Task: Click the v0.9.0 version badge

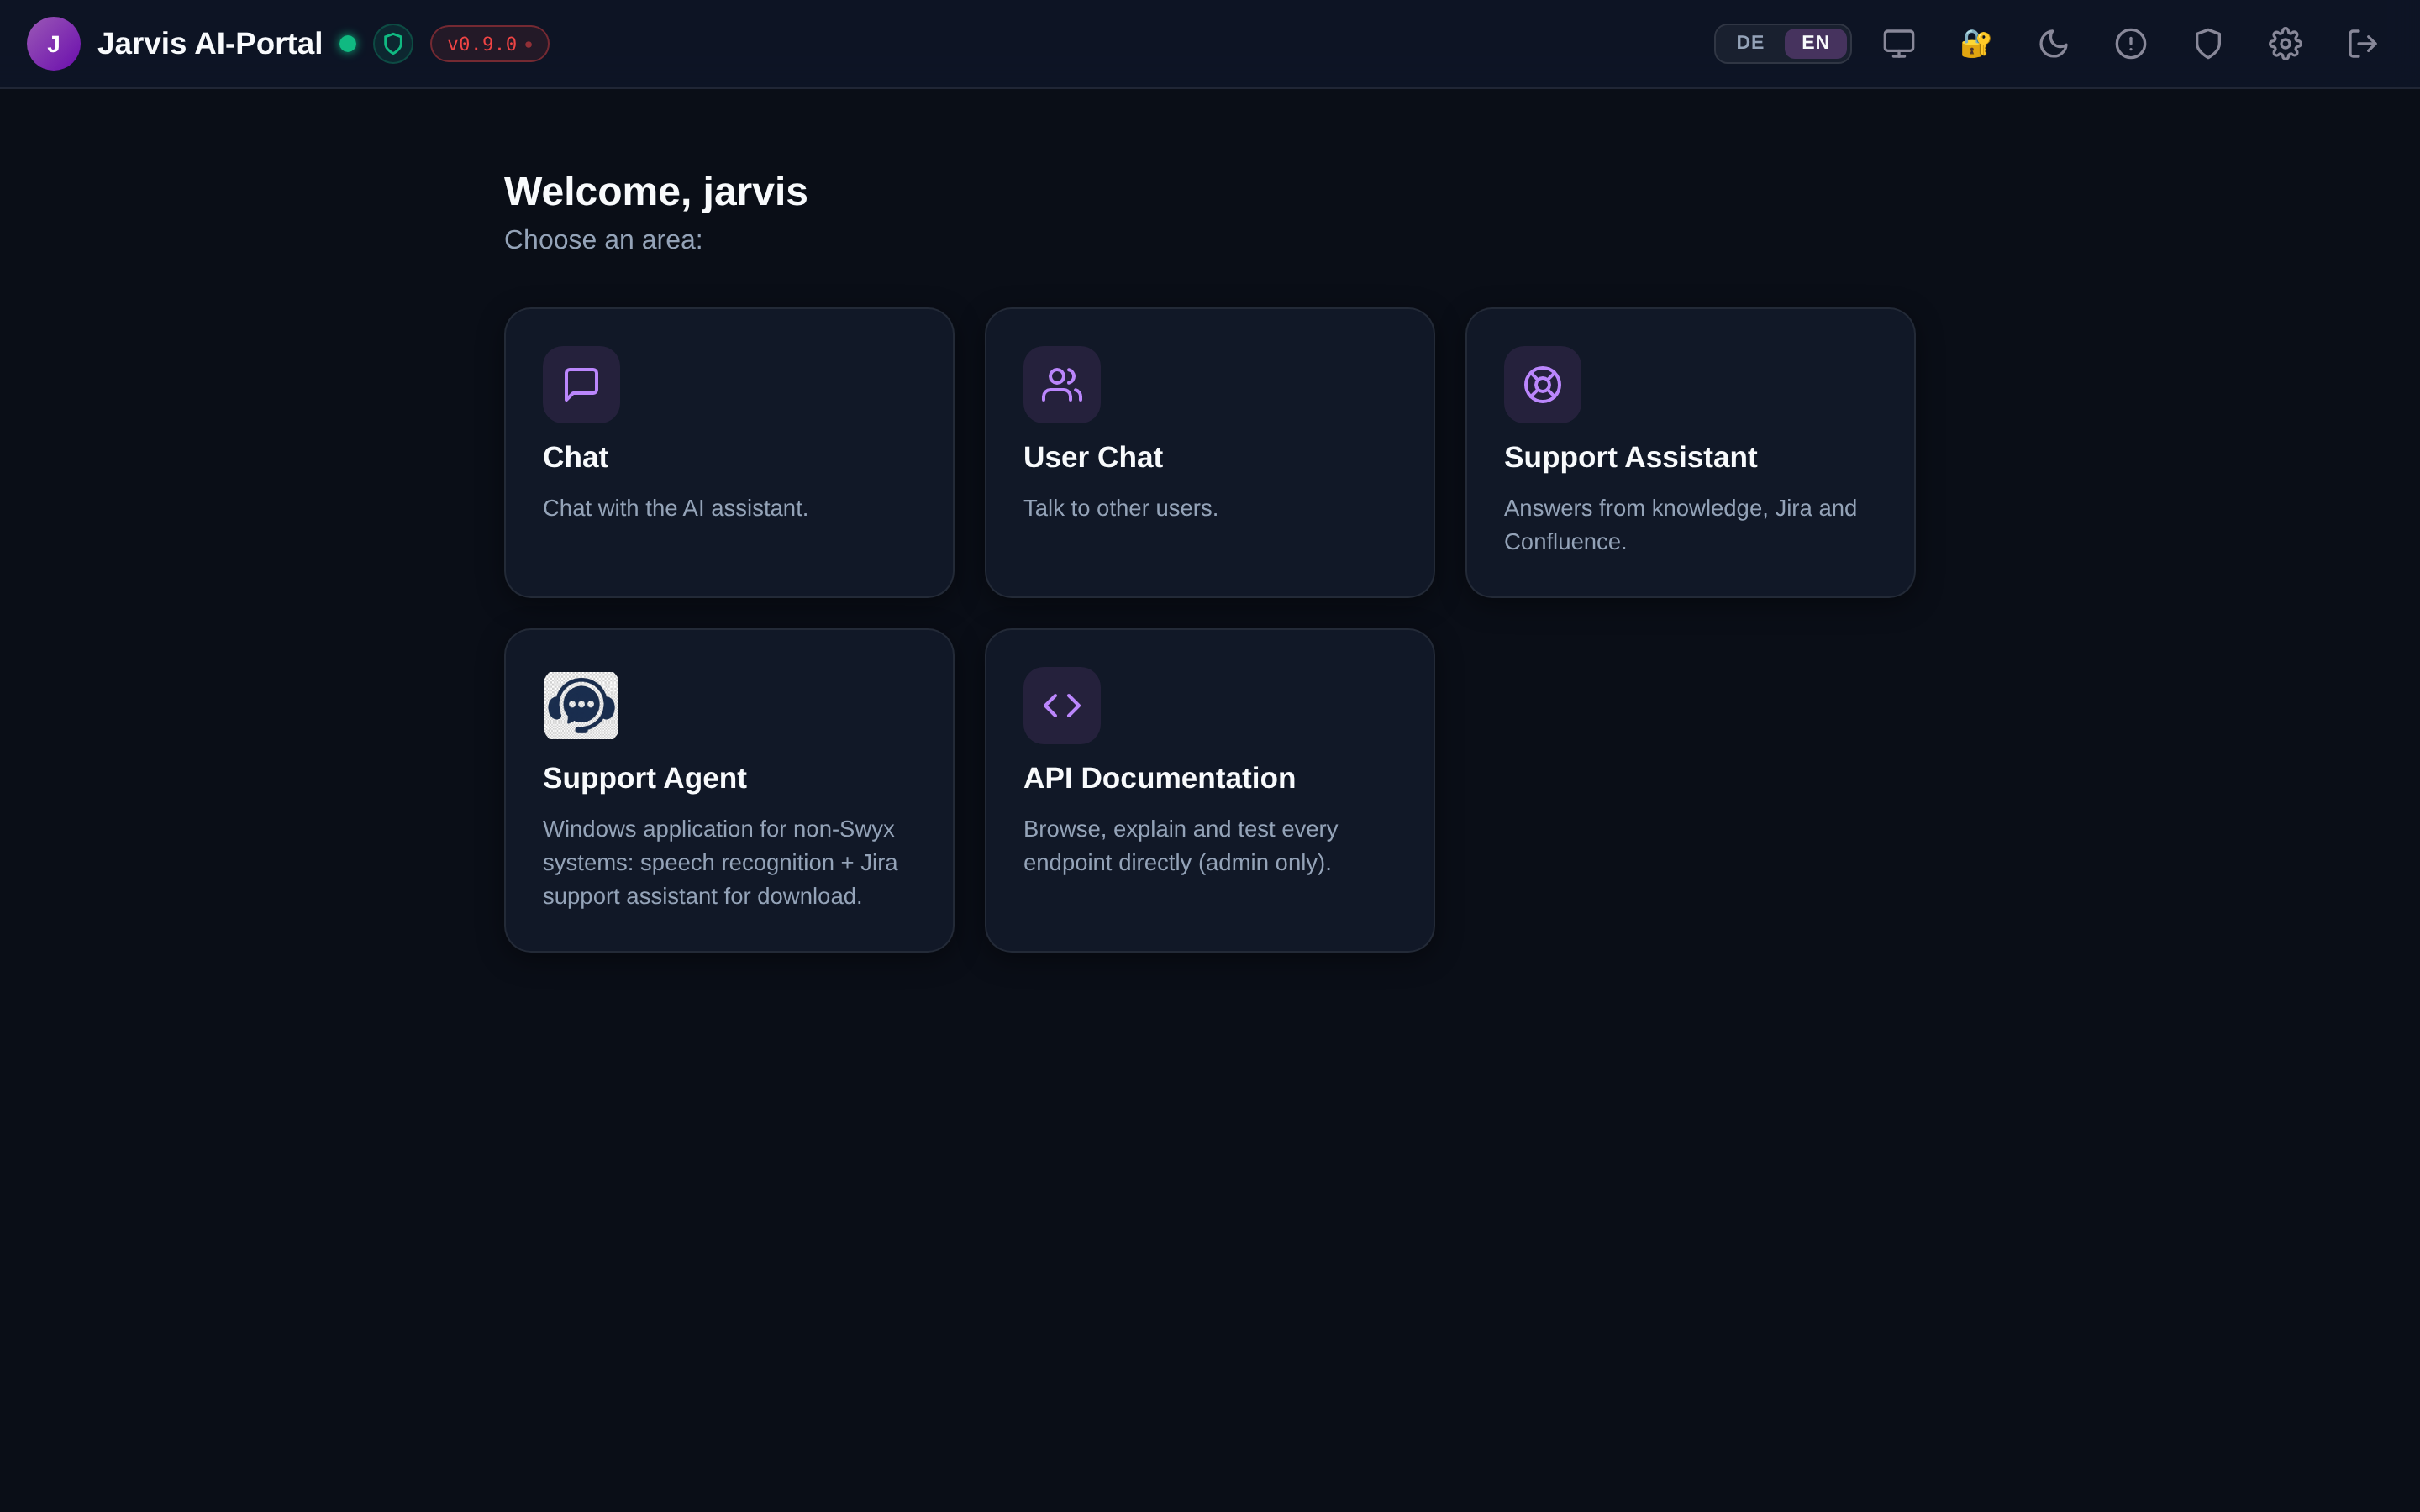Action: (489, 44)
